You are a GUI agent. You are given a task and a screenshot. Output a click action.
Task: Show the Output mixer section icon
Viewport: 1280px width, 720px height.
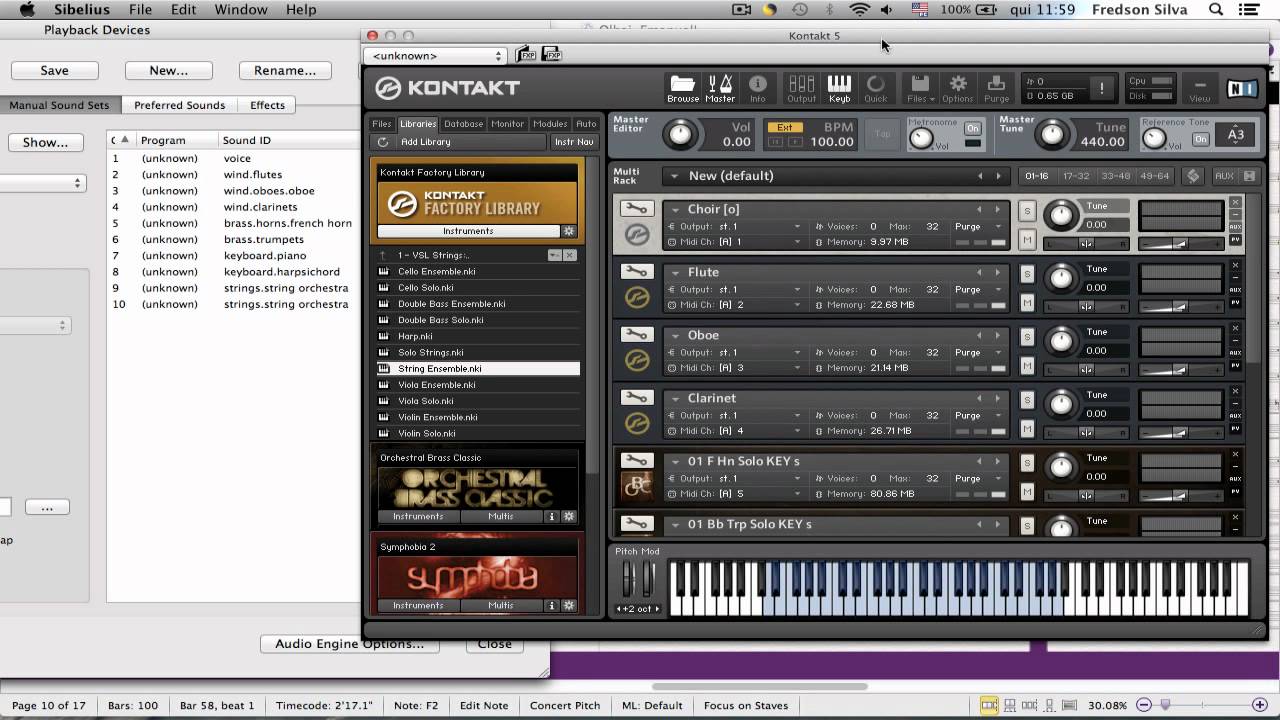coord(801,88)
